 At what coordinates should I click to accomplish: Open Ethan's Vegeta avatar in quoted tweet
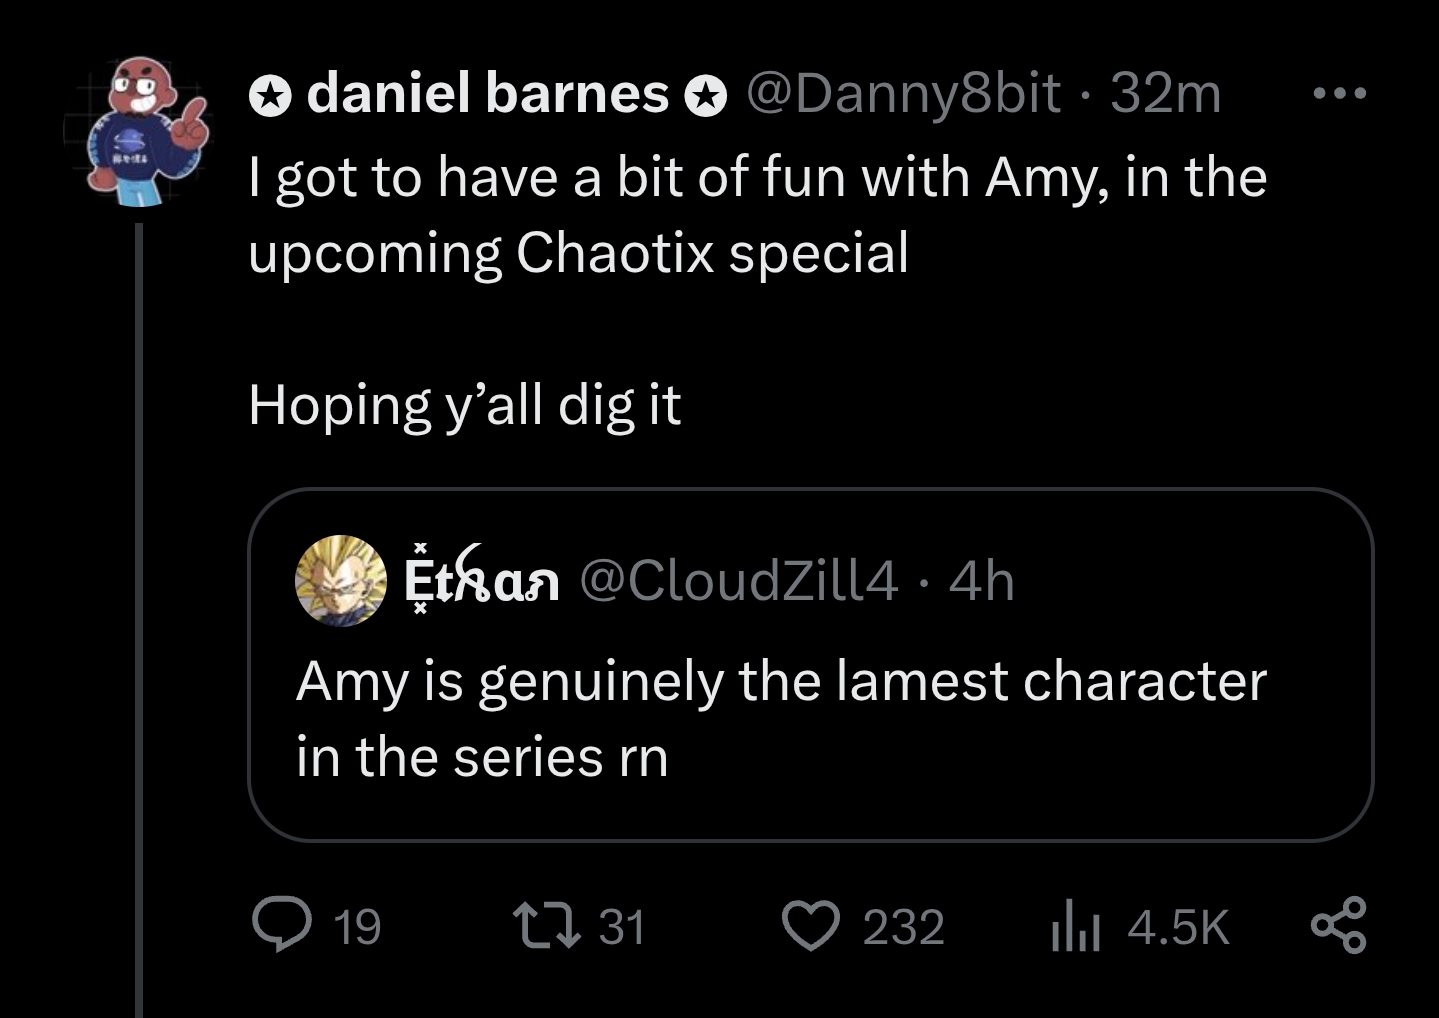[x=340, y=580]
